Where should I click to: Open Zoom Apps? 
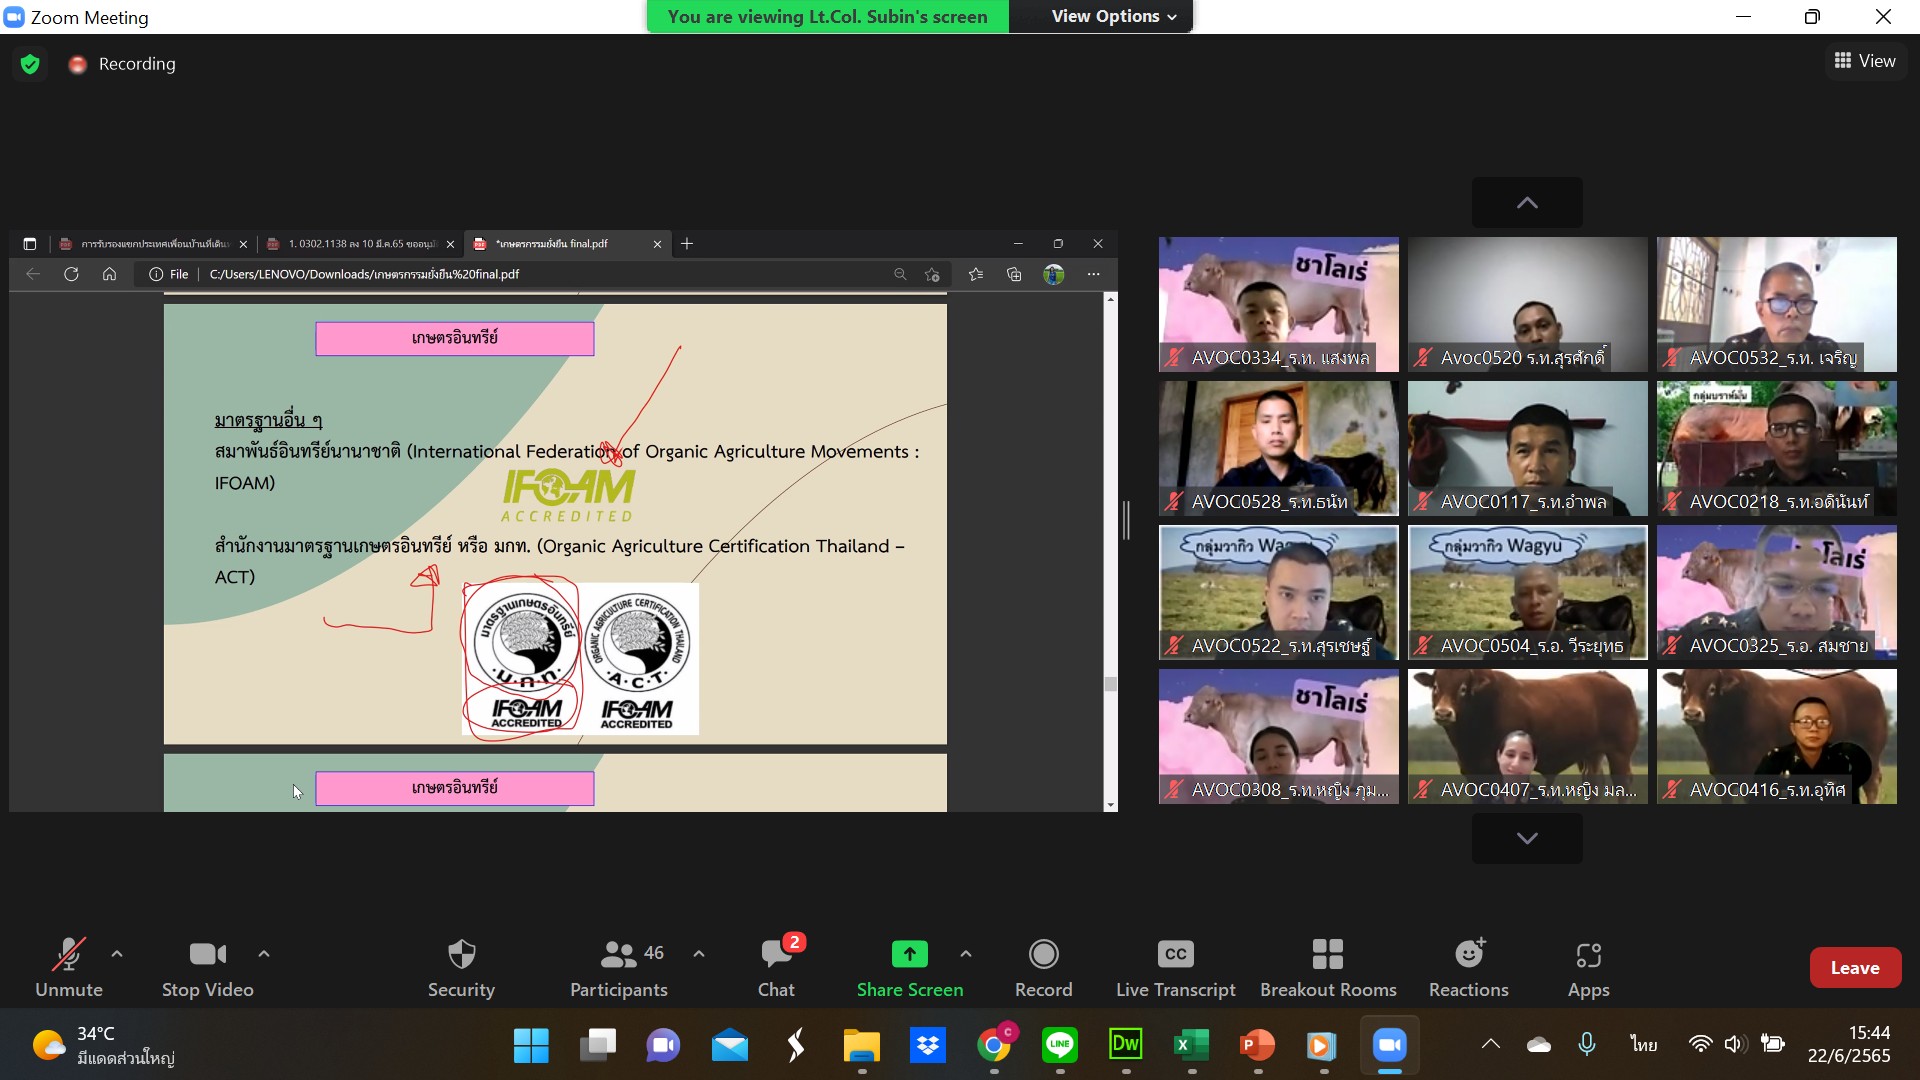(1588, 967)
